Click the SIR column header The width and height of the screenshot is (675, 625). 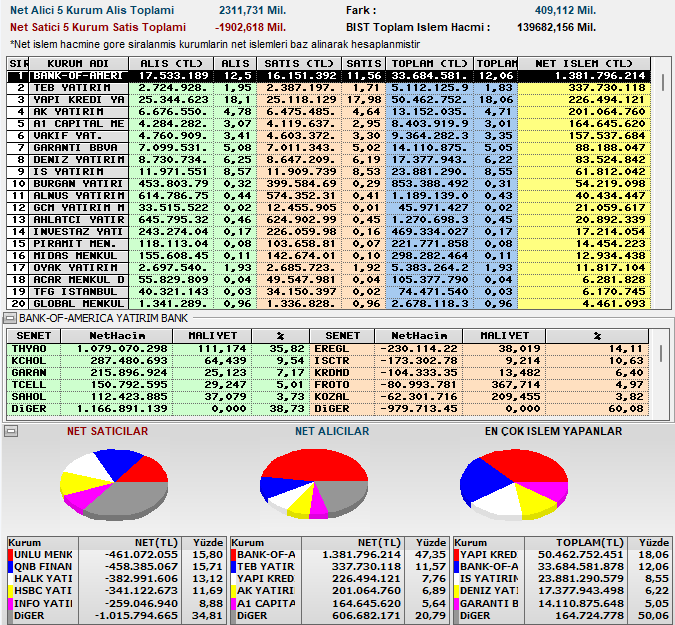(x=18, y=63)
